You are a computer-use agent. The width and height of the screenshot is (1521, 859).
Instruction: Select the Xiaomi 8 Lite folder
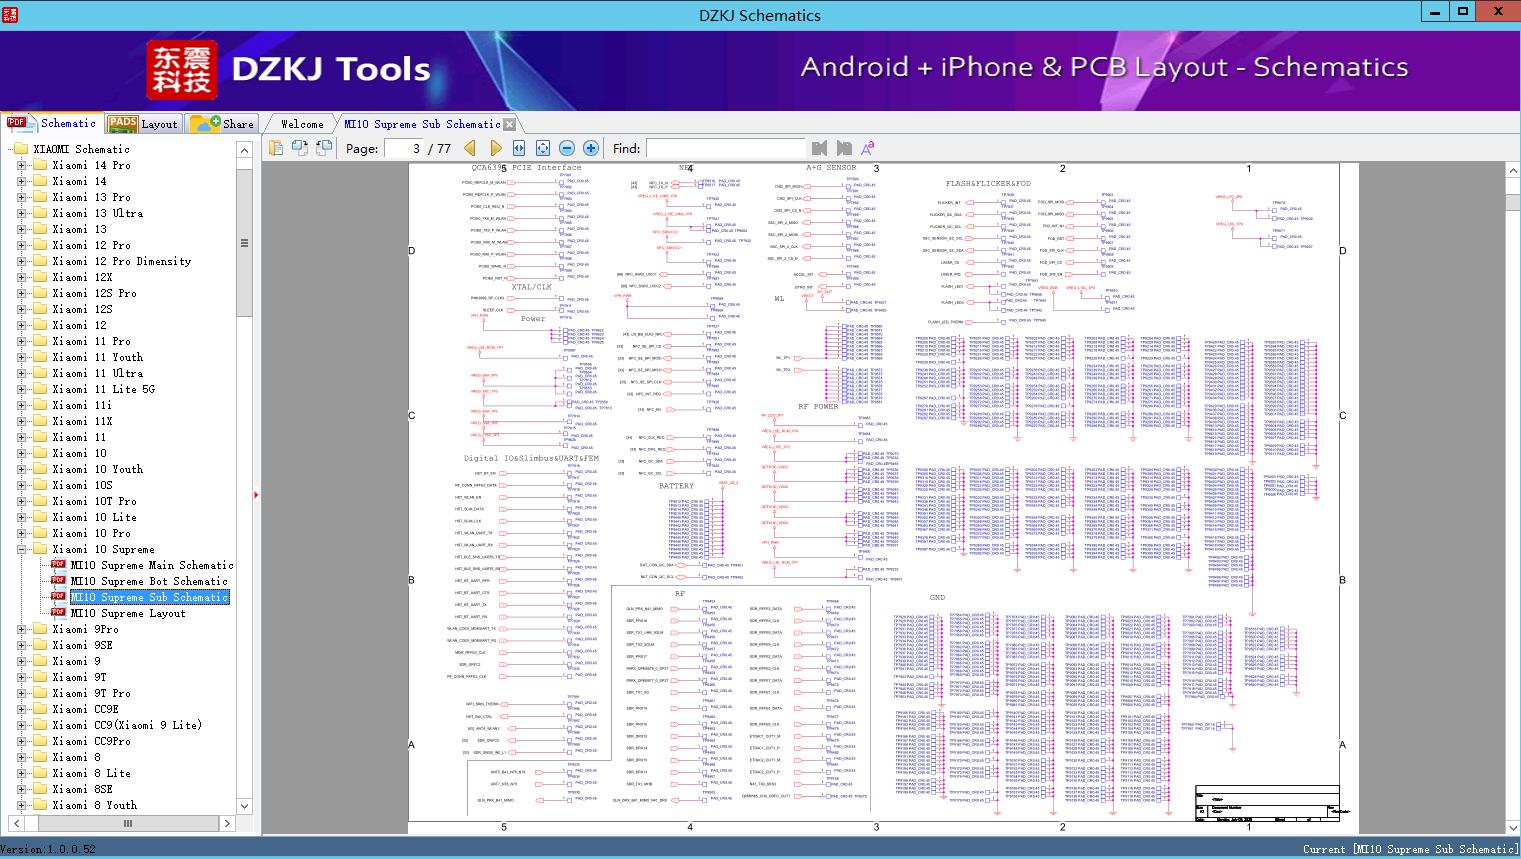[x=92, y=773]
